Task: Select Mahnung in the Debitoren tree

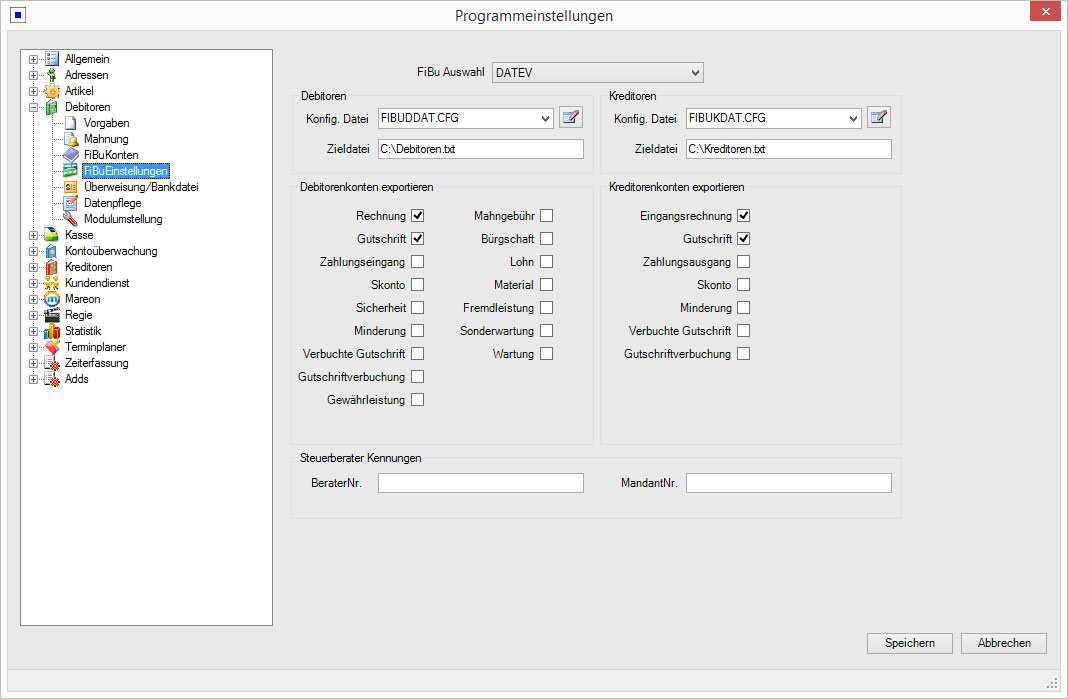Action: tap(105, 139)
